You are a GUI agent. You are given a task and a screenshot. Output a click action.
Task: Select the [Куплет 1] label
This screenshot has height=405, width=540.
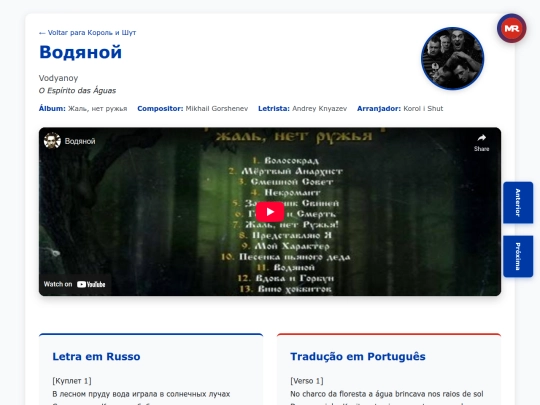click(x=72, y=381)
